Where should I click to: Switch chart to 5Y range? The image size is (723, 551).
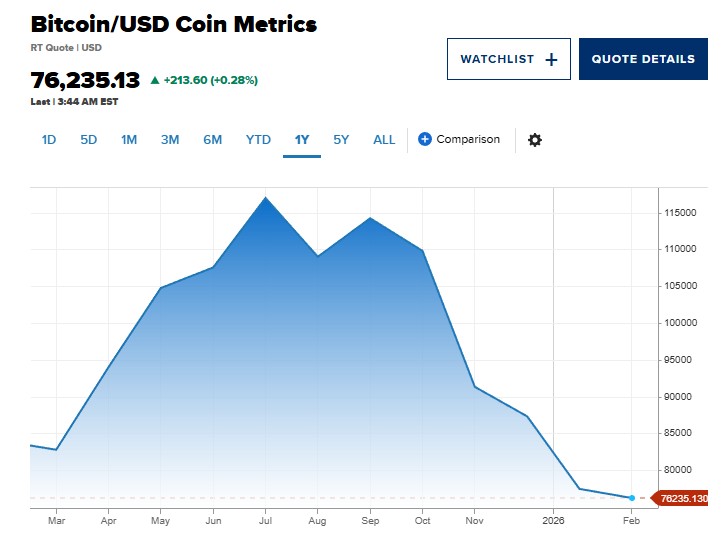point(341,140)
